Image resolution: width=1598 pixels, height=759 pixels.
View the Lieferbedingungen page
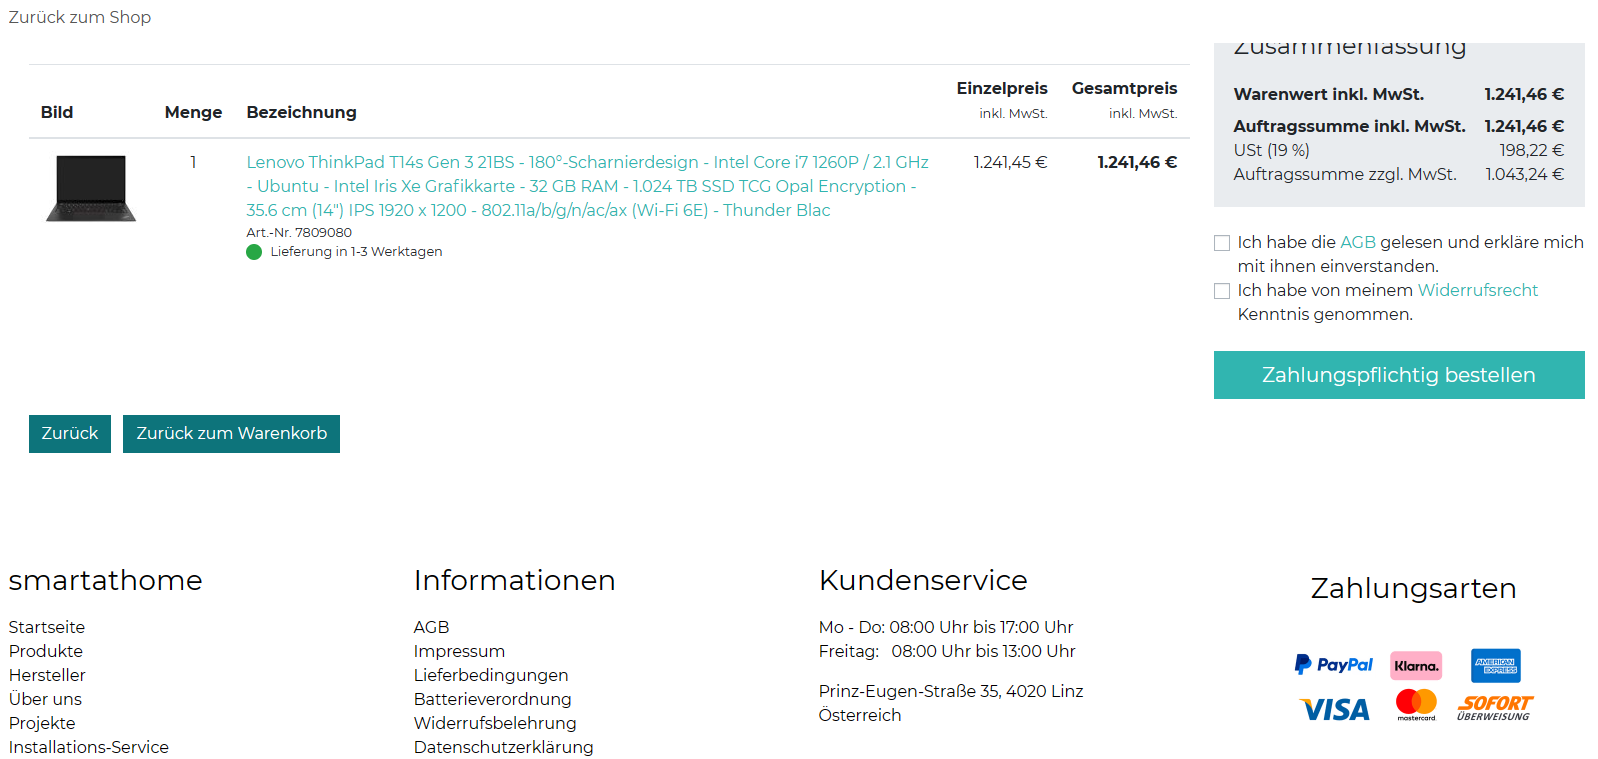[491, 675]
